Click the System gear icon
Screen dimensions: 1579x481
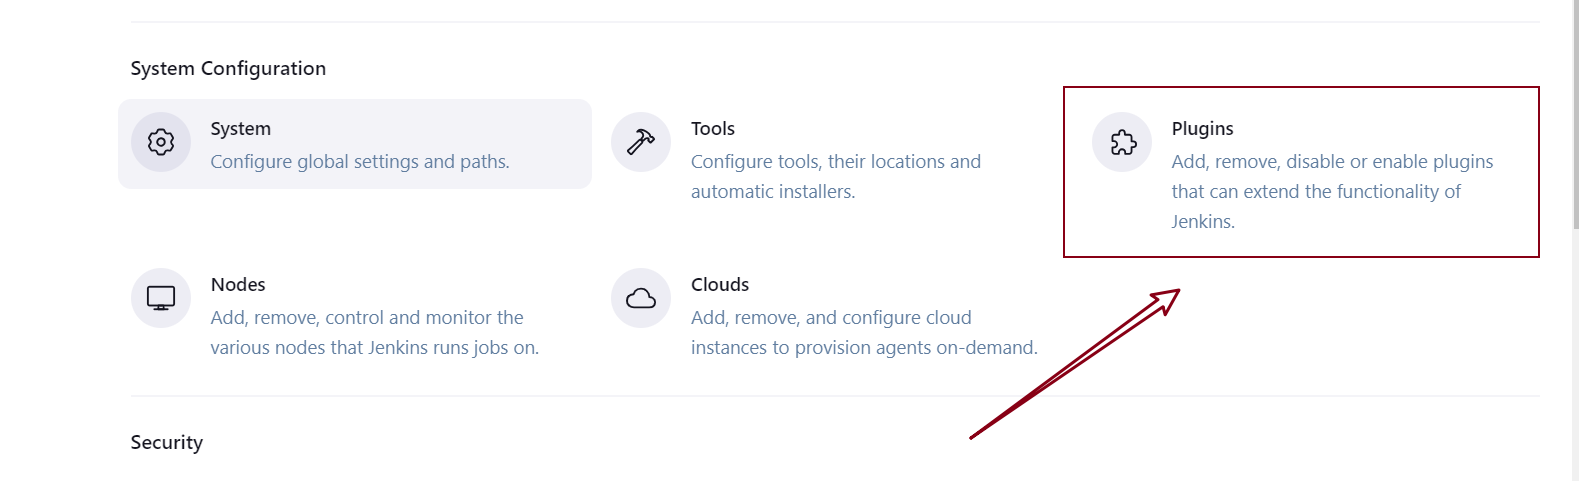pos(161,142)
